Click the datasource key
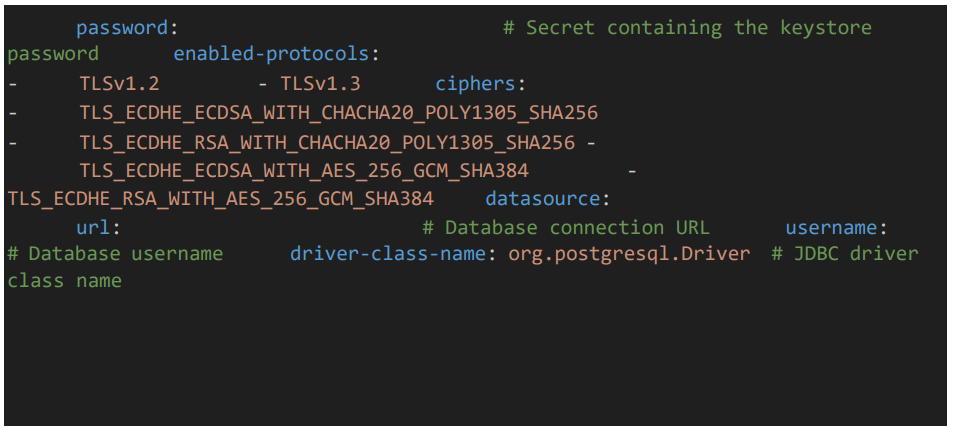 pos(543,199)
